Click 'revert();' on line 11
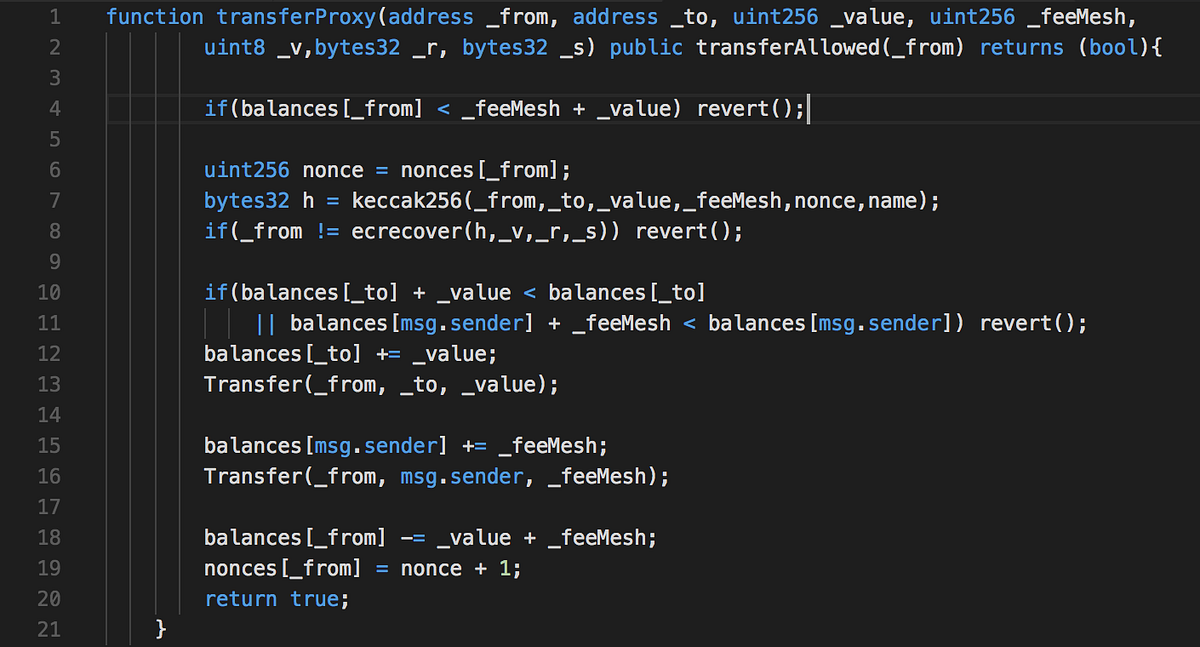This screenshot has height=647, width=1200. 1033,324
